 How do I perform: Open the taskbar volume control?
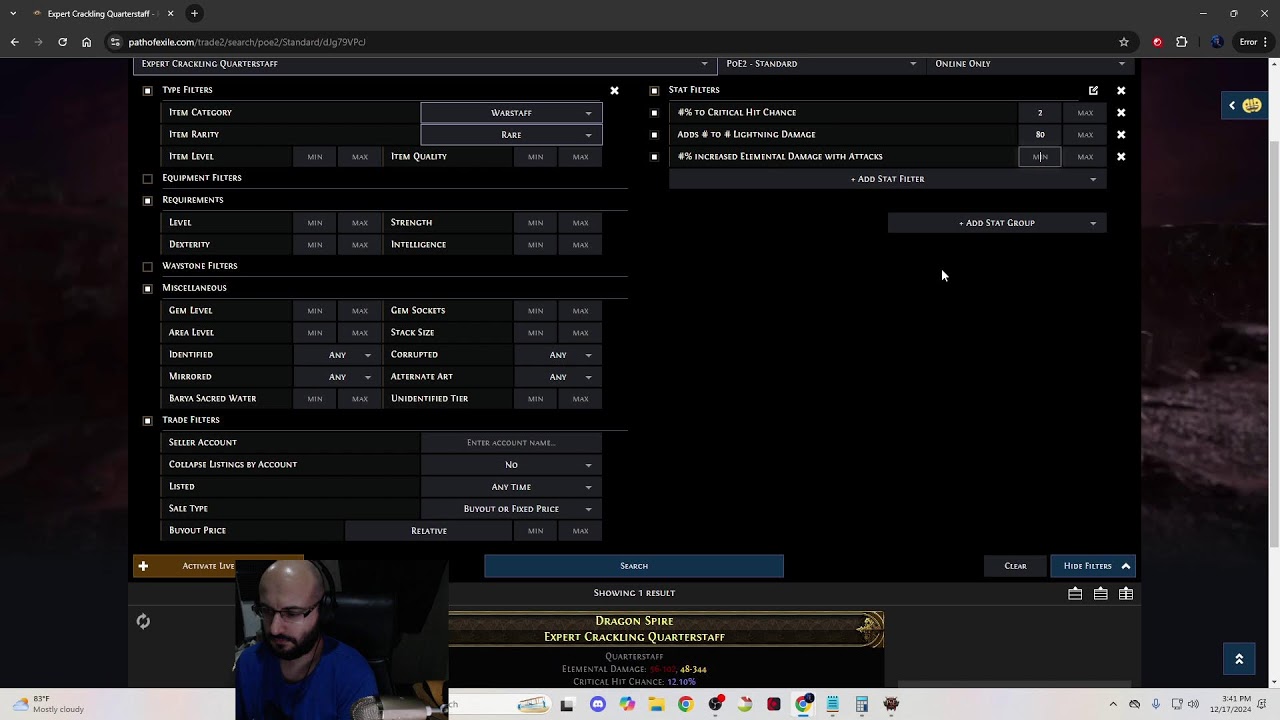point(1193,704)
